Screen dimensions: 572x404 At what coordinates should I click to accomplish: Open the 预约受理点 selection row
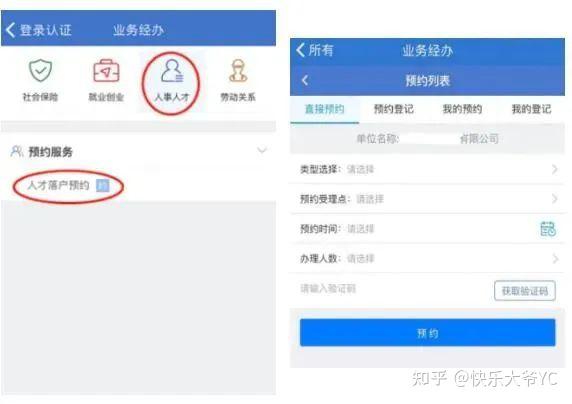pos(427,199)
